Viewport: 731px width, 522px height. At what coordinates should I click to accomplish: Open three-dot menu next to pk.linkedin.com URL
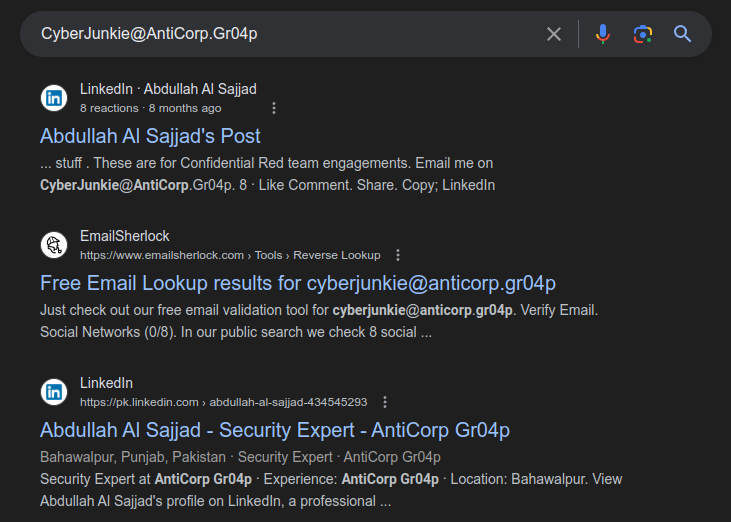point(385,402)
